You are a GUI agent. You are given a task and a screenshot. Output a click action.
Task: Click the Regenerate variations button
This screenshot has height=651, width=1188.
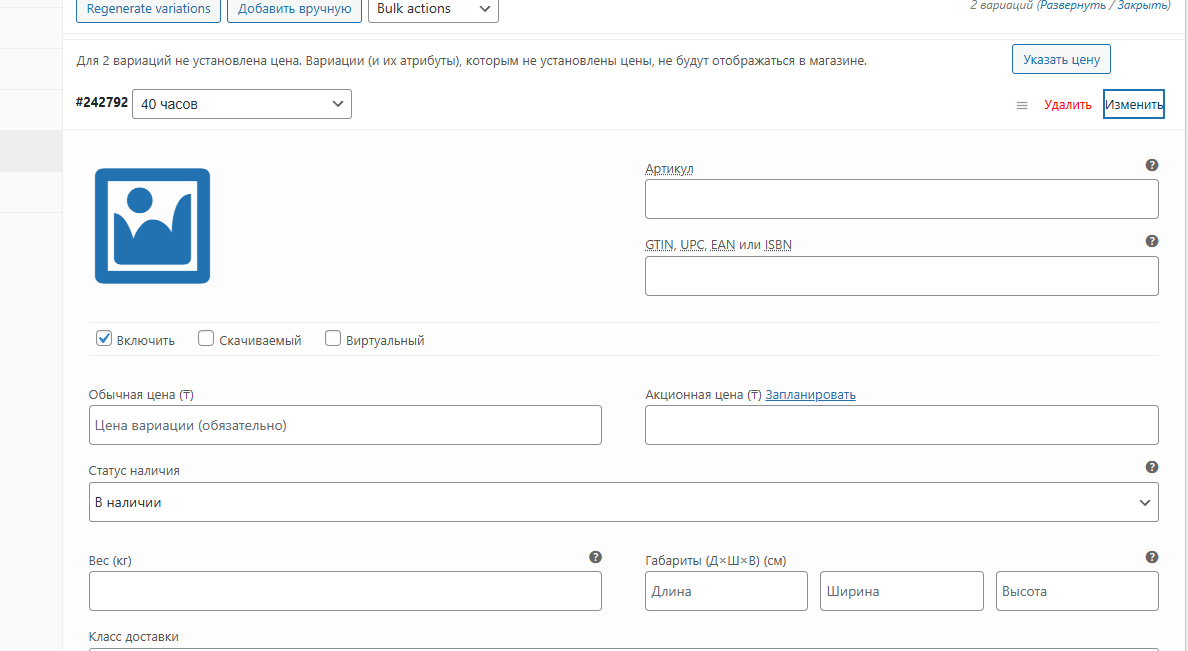[x=149, y=9]
